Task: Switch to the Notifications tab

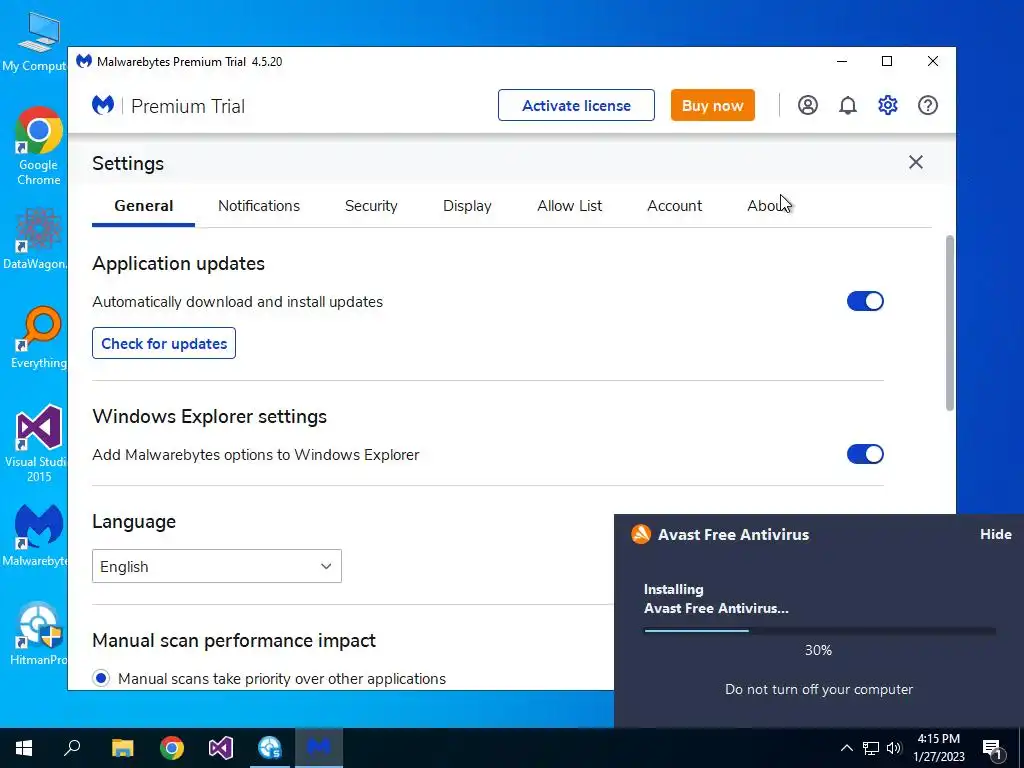Action: (259, 206)
